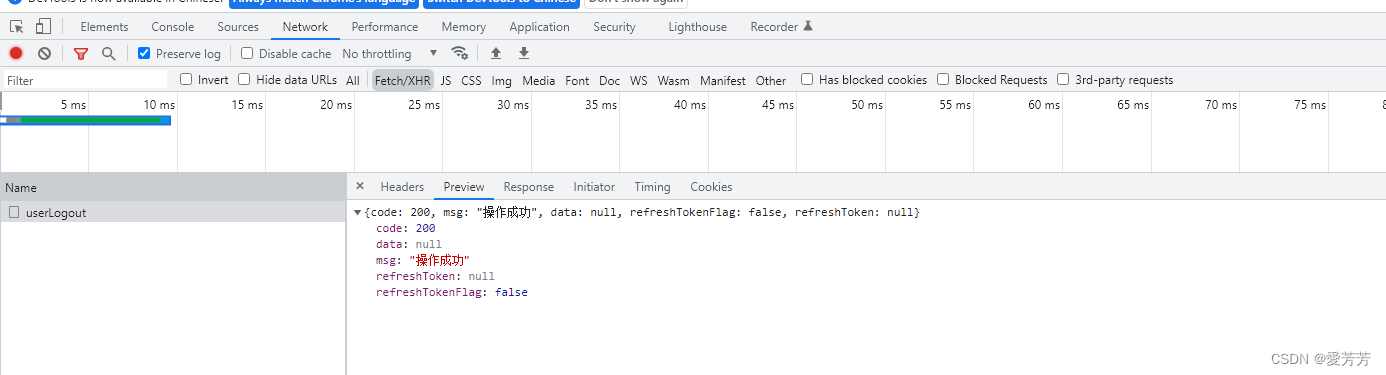This screenshot has height=375, width=1386.
Task: Filter requests by Media
Action: click(x=538, y=80)
